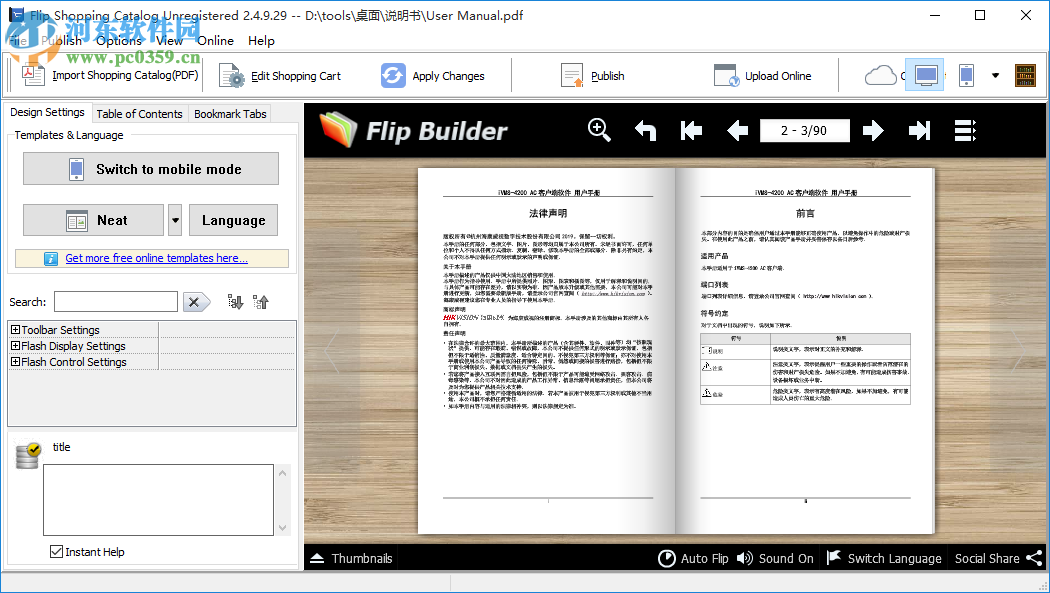Disable the Instant Help checkbox
Image resolution: width=1050 pixels, height=593 pixels.
[55, 551]
